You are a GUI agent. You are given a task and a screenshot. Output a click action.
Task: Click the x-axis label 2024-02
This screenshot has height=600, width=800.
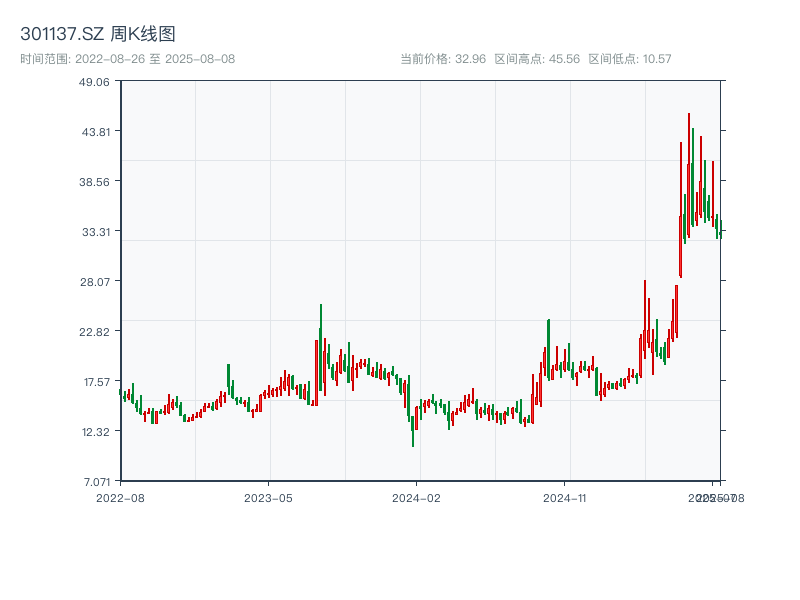coord(416,498)
